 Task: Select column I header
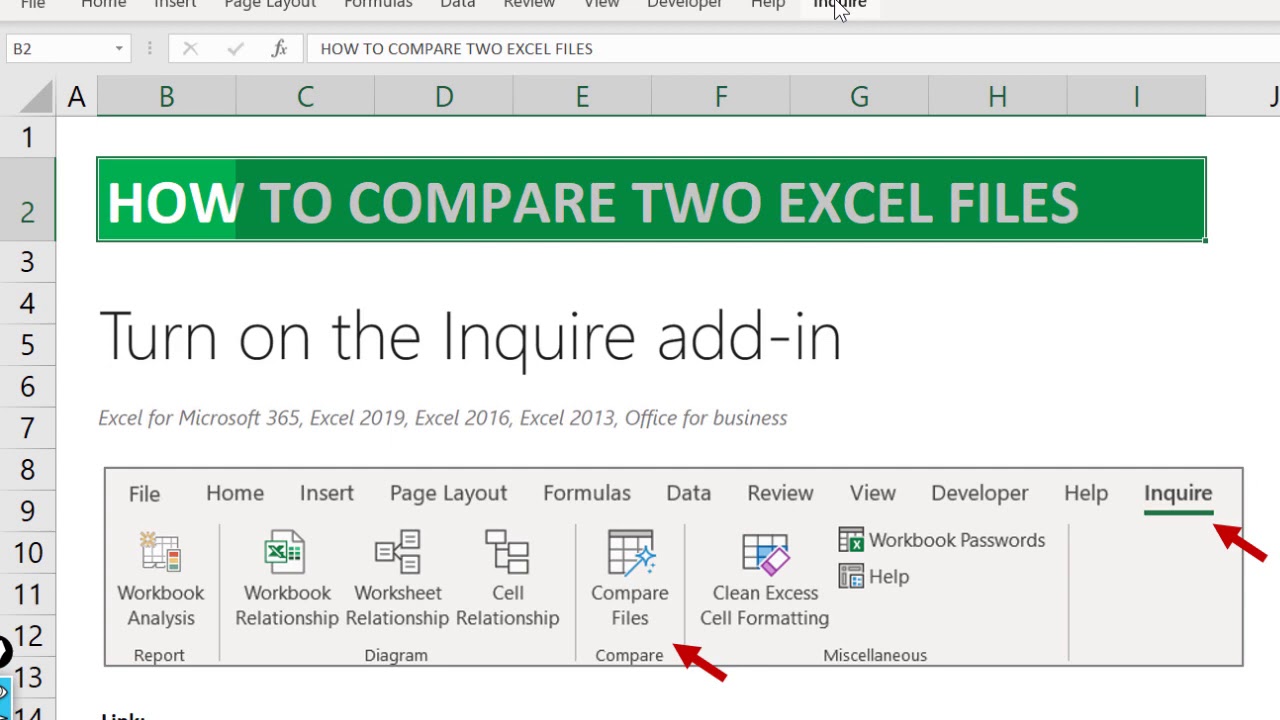[1136, 97]
